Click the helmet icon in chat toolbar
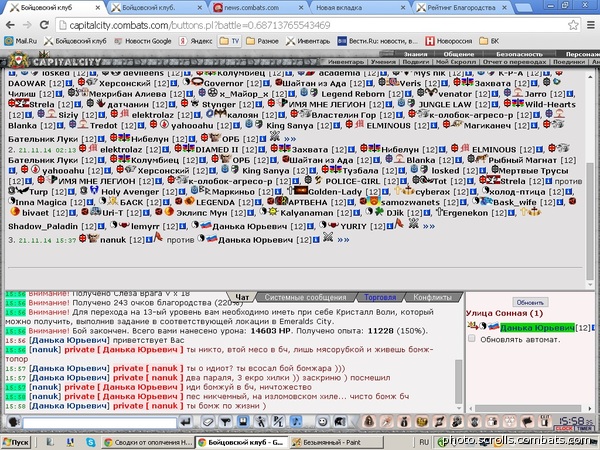The height and width of the screenshot is (450, 600). point(339,422)
